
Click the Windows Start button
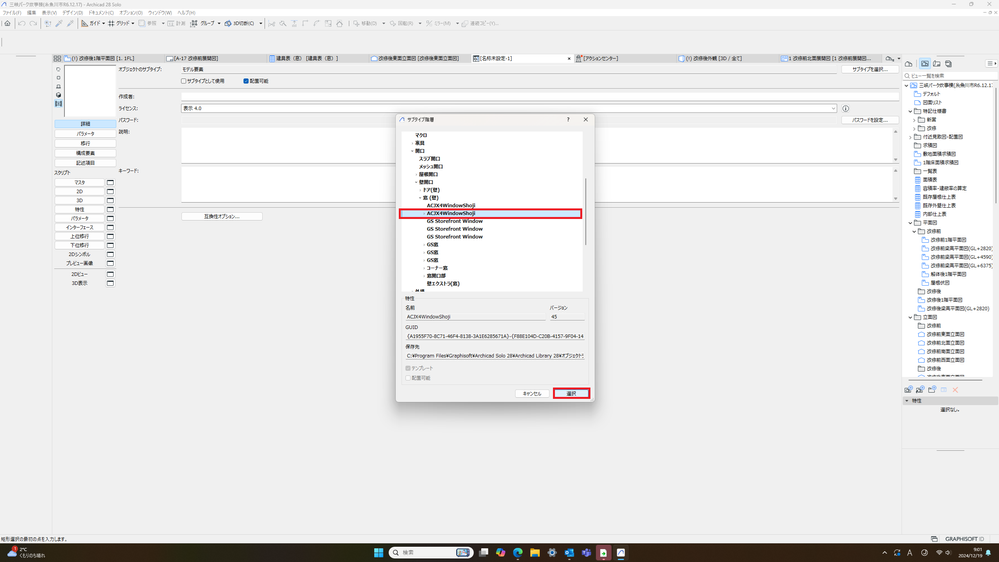378,552
